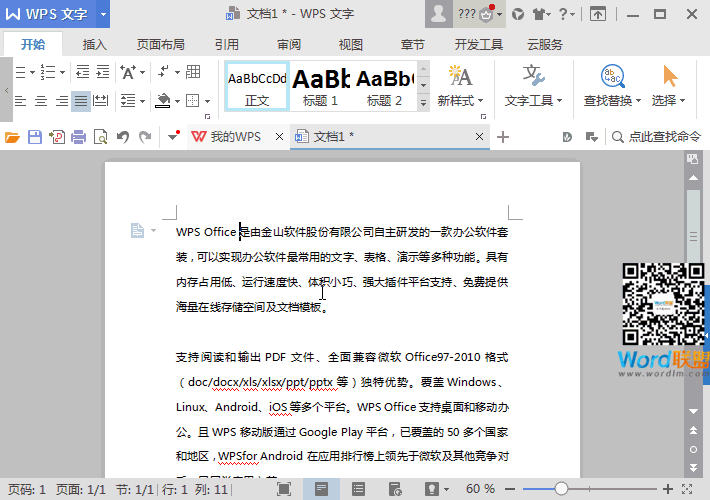Open the 开发工具 tab
This screenshot has width=710, height=500.
(479, 44)
